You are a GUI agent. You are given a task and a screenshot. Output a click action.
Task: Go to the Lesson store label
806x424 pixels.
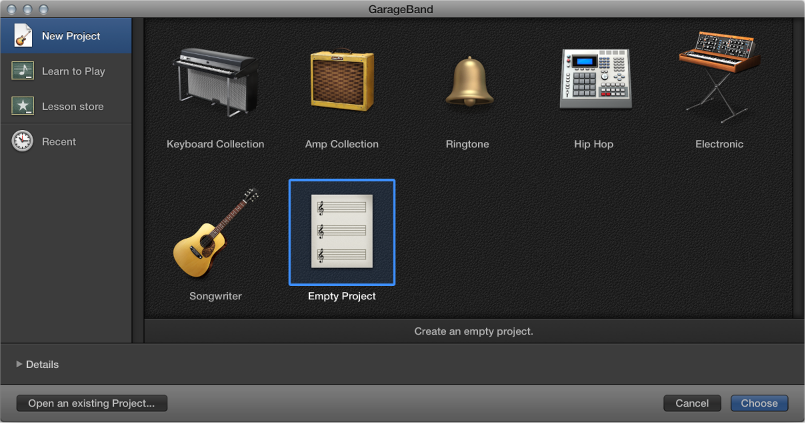[72, 106]
